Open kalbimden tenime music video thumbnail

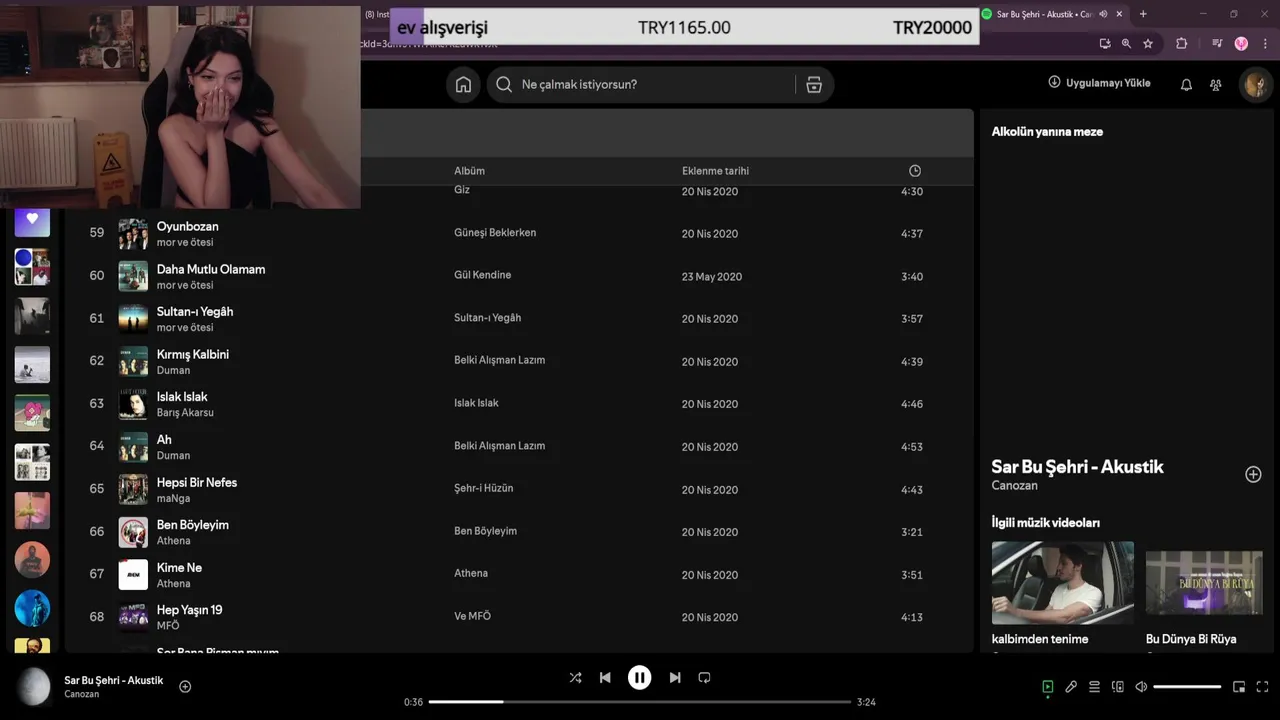pyautogui.click(x=1062, y=583)
